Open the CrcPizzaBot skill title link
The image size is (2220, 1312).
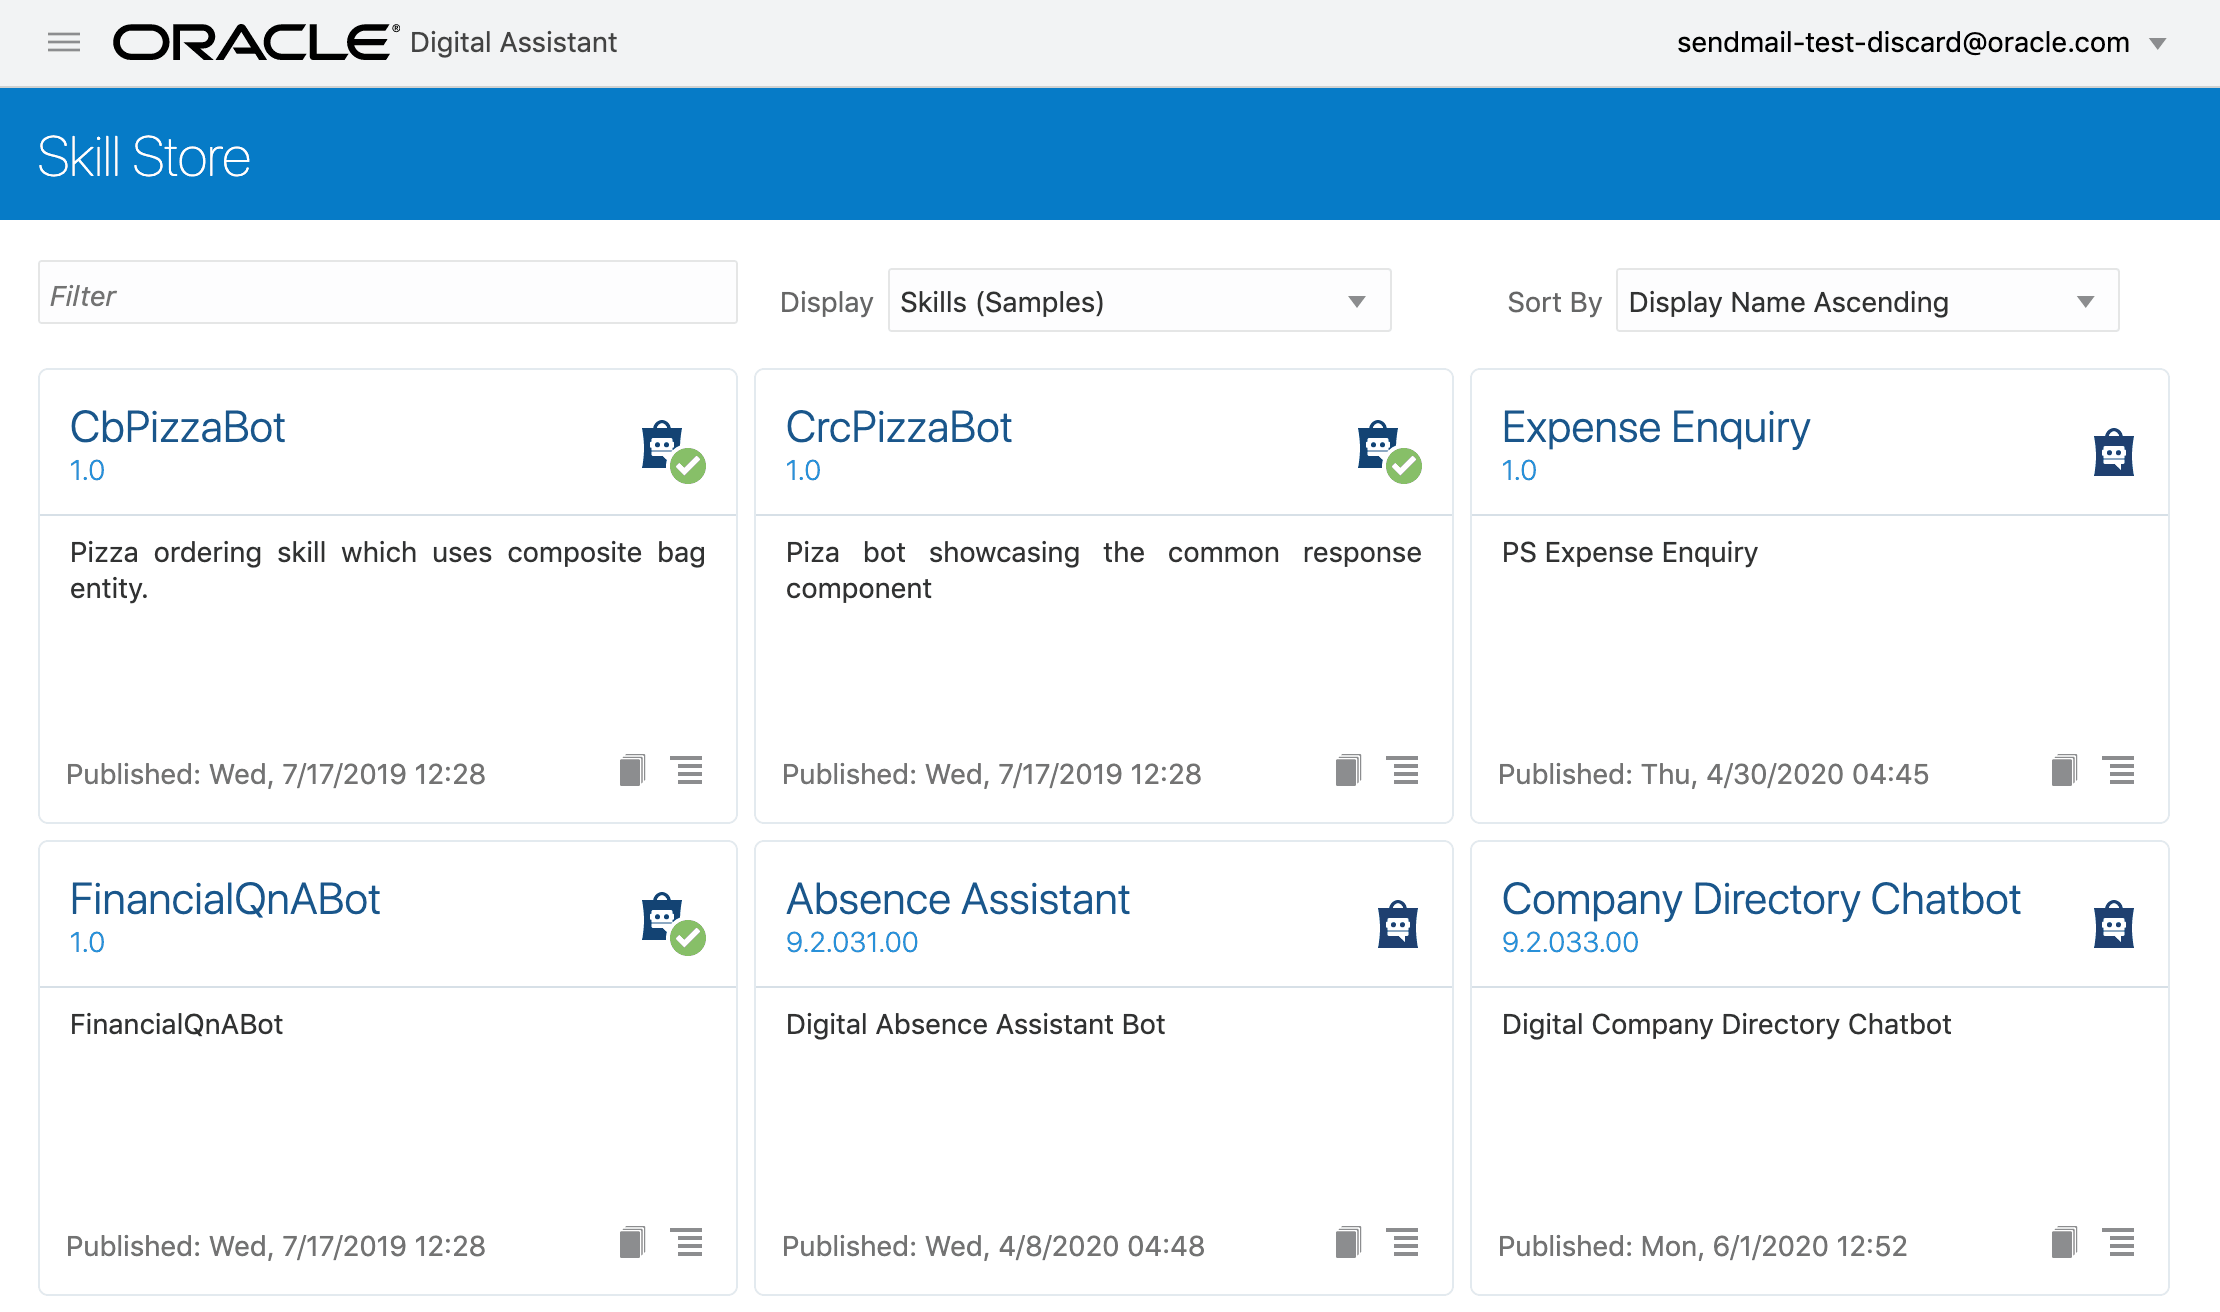[898, 428]
